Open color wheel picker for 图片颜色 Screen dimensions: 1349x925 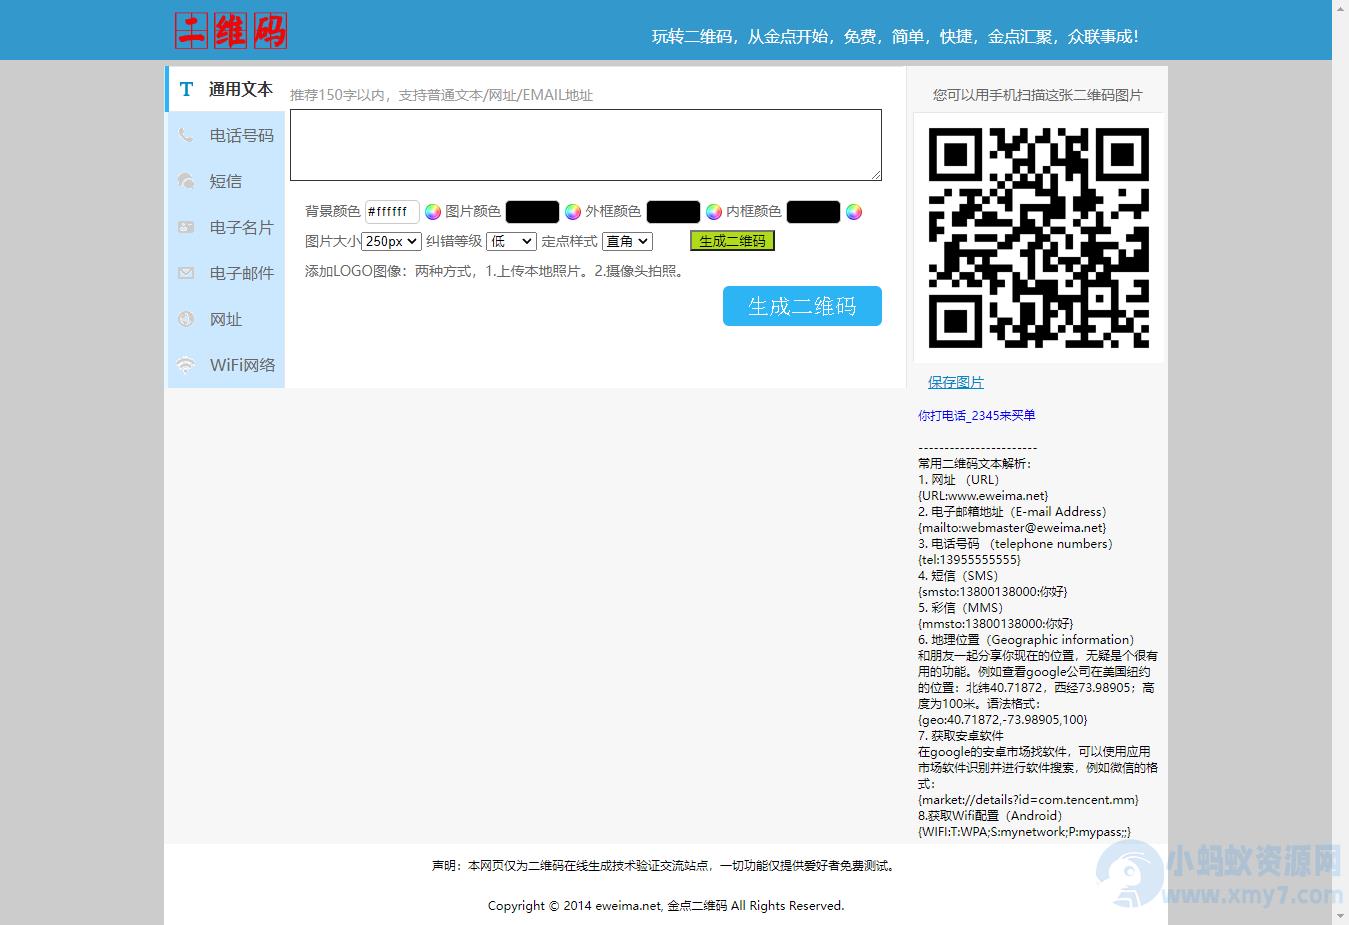click(573, 212)
